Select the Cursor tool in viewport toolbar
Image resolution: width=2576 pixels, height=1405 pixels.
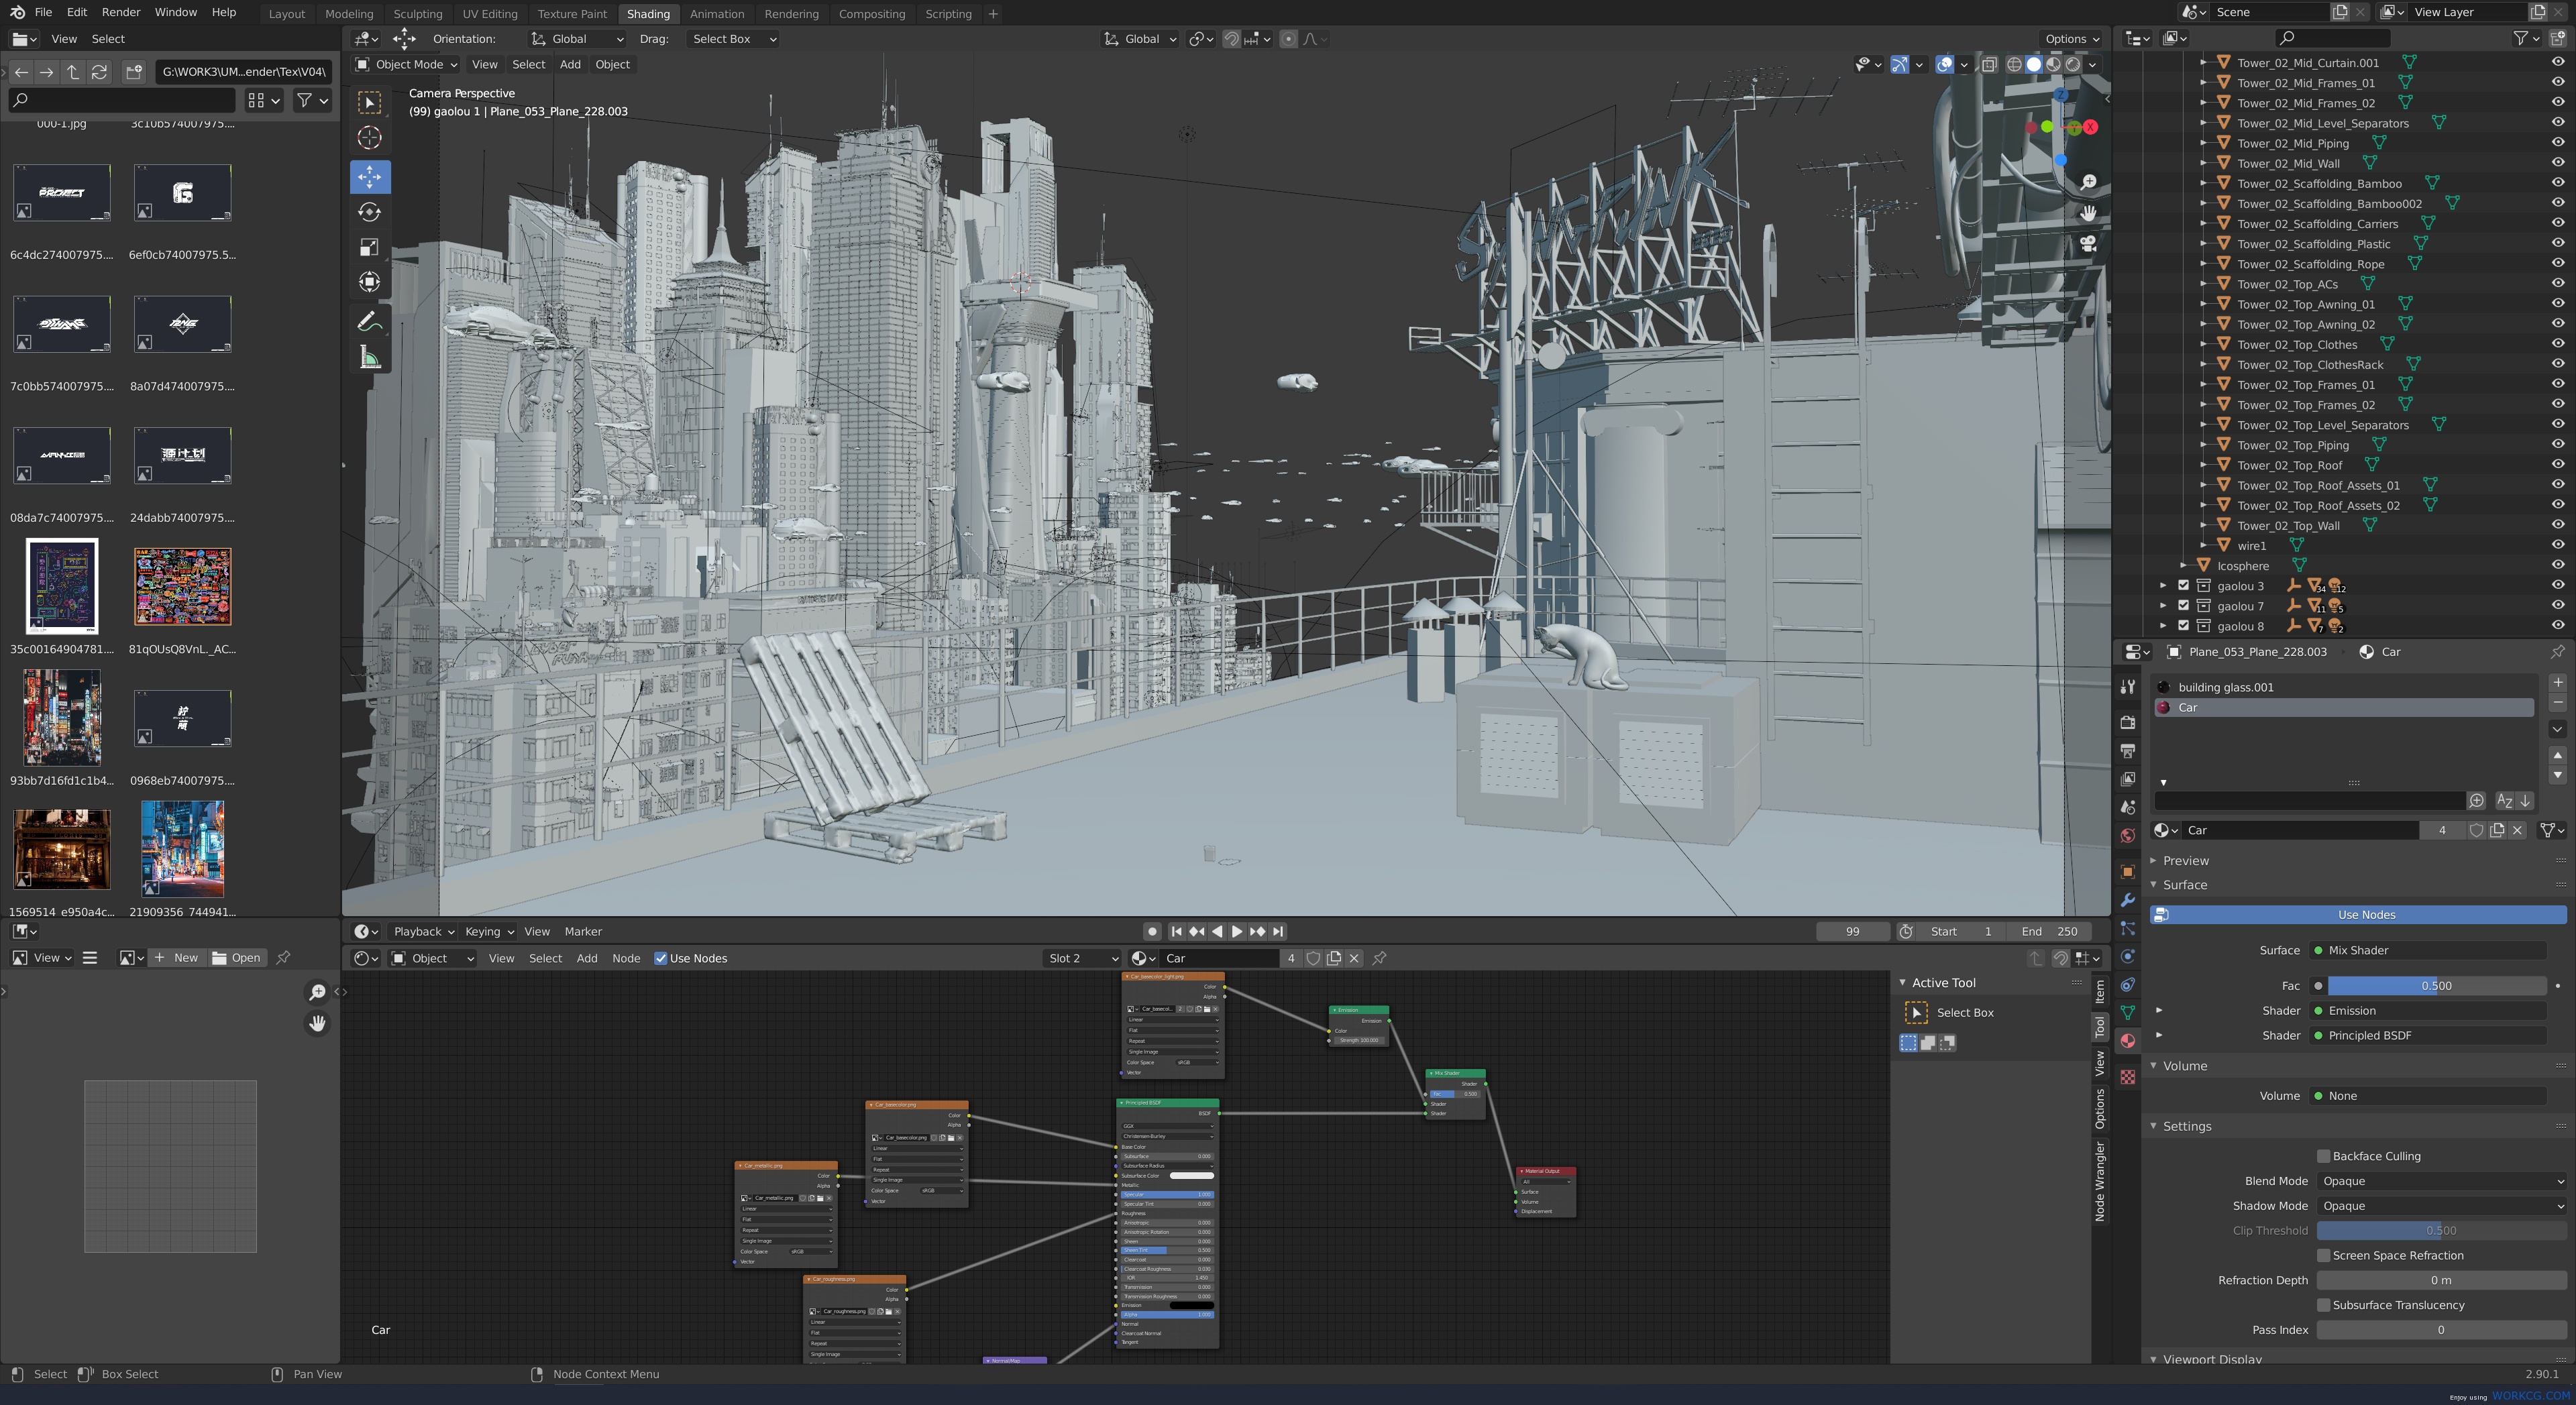pos(369,138)
